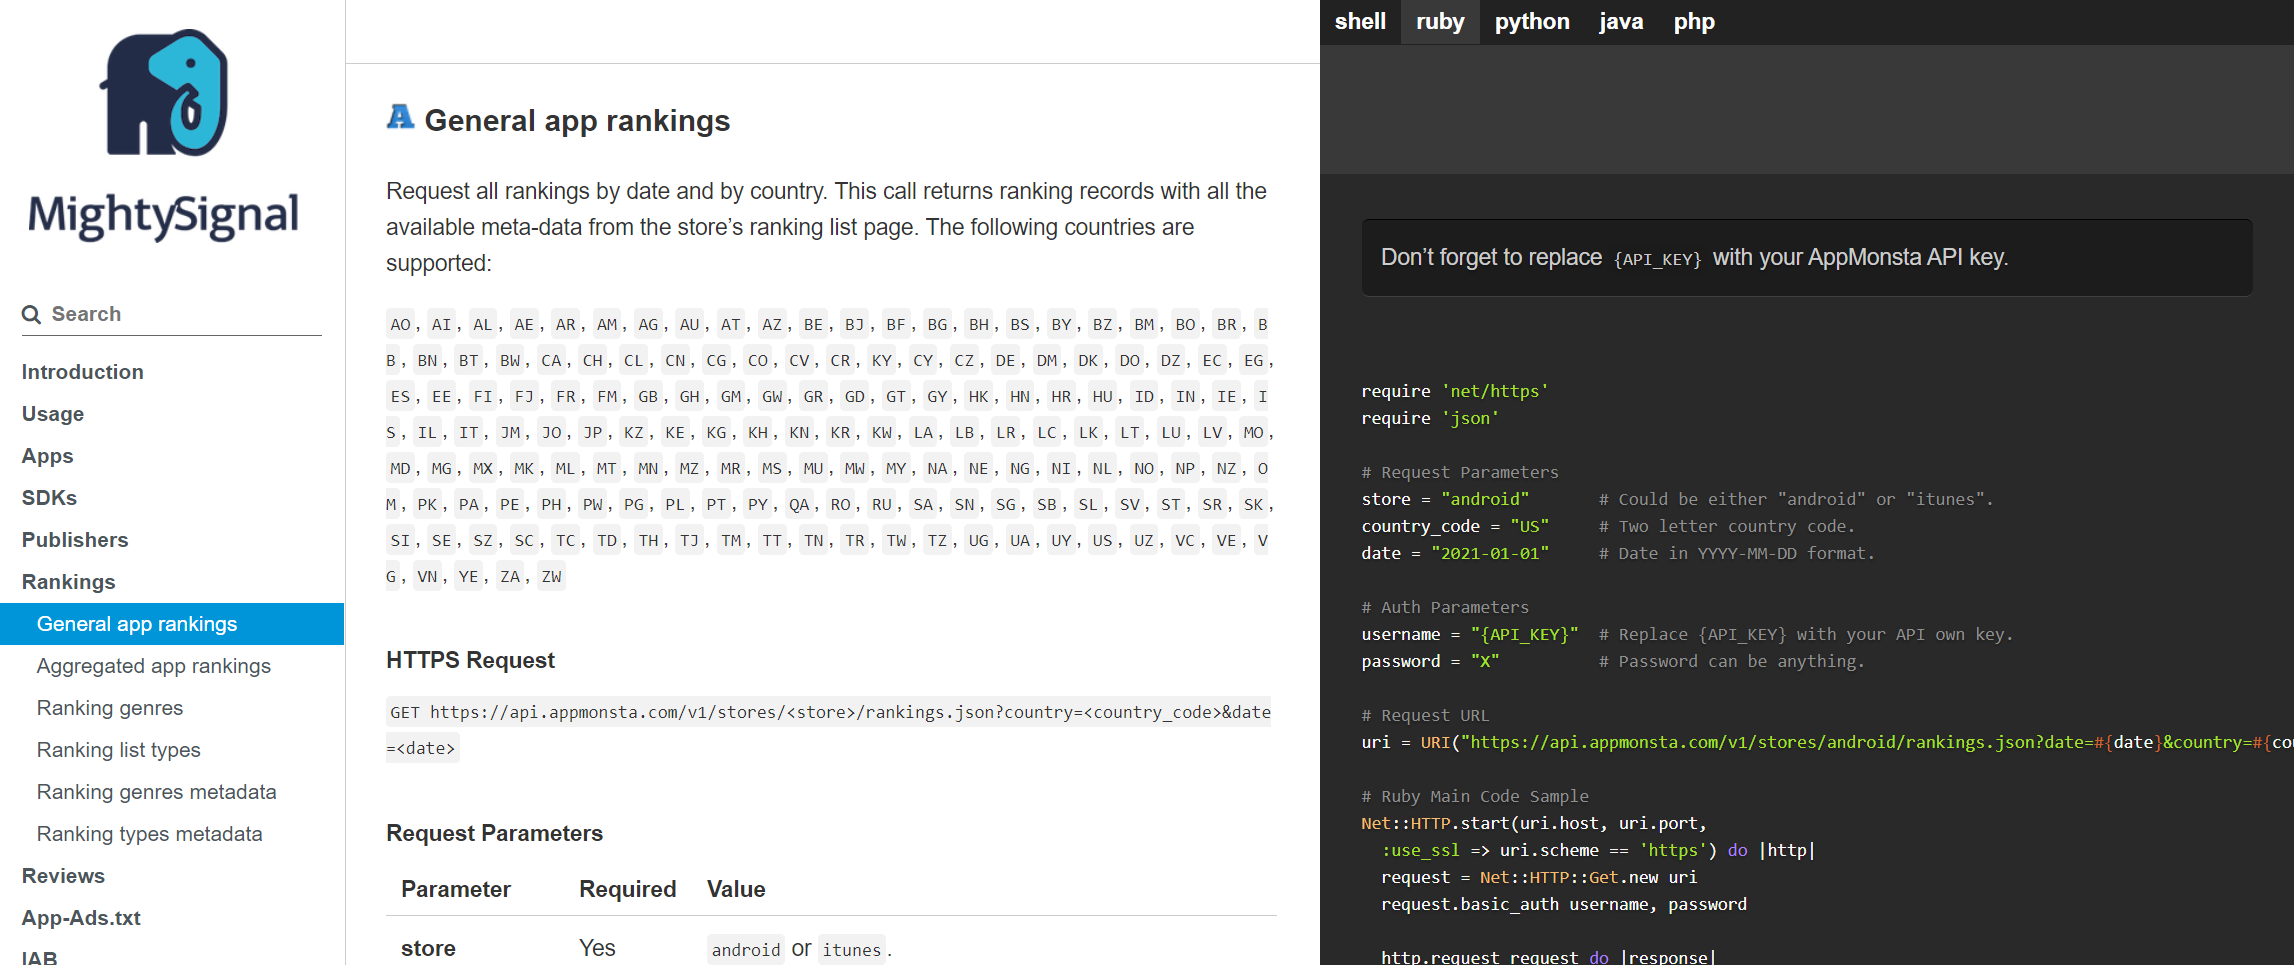
Task: Click the AO country code
Action: (x=400, y=325)
